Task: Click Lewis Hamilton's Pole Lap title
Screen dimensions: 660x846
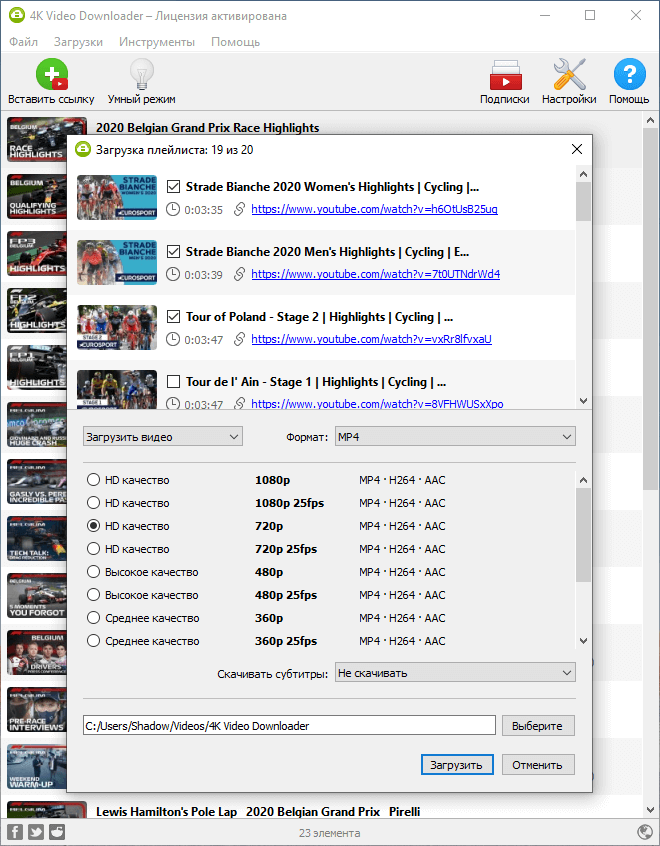Action: pos(258,811)
